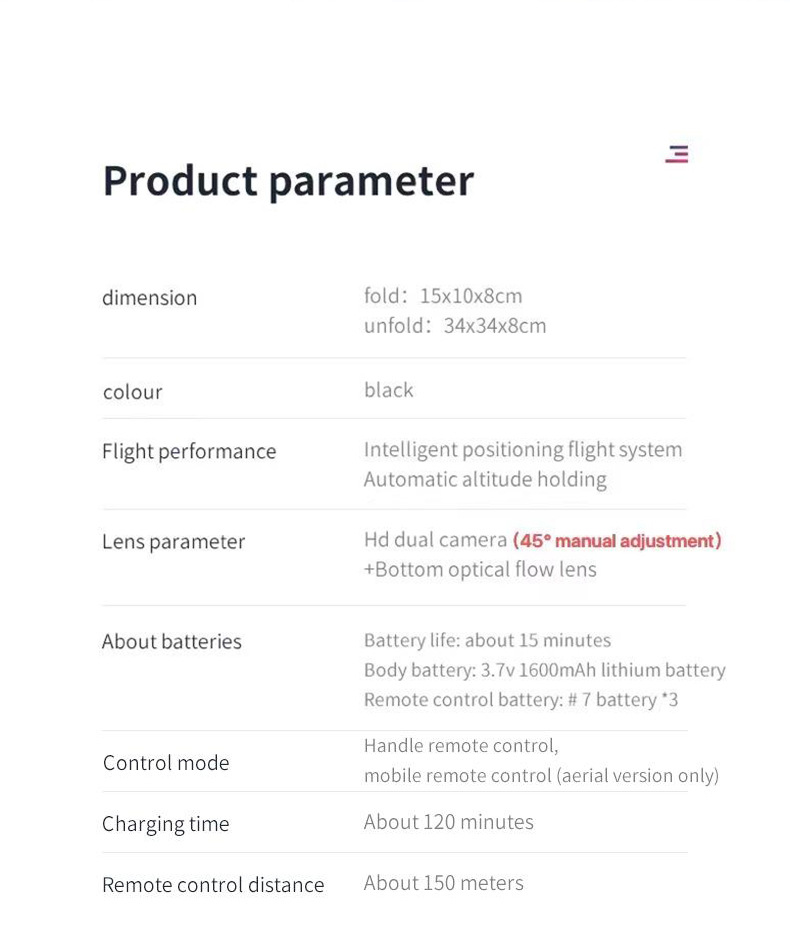Screen dimensions: 790x936
Task: Select the "colour" row label
Action: tap(133, 392)
